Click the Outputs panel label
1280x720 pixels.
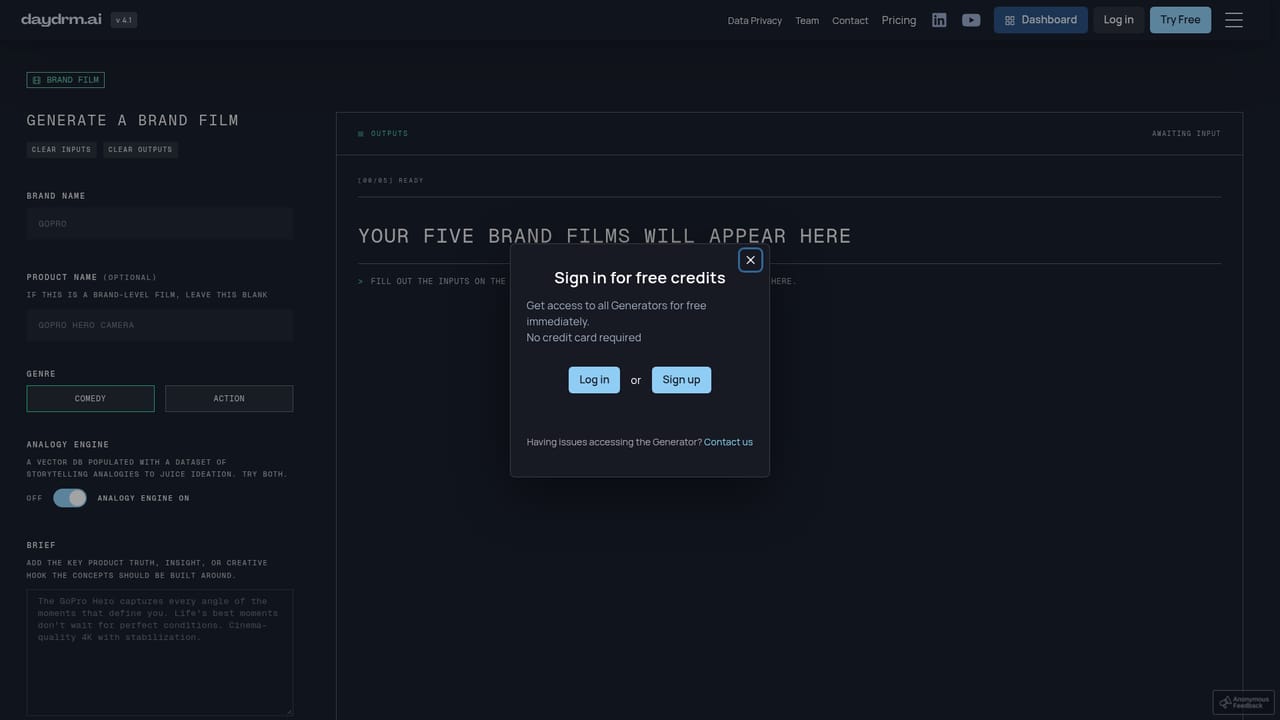coord(389,134)
